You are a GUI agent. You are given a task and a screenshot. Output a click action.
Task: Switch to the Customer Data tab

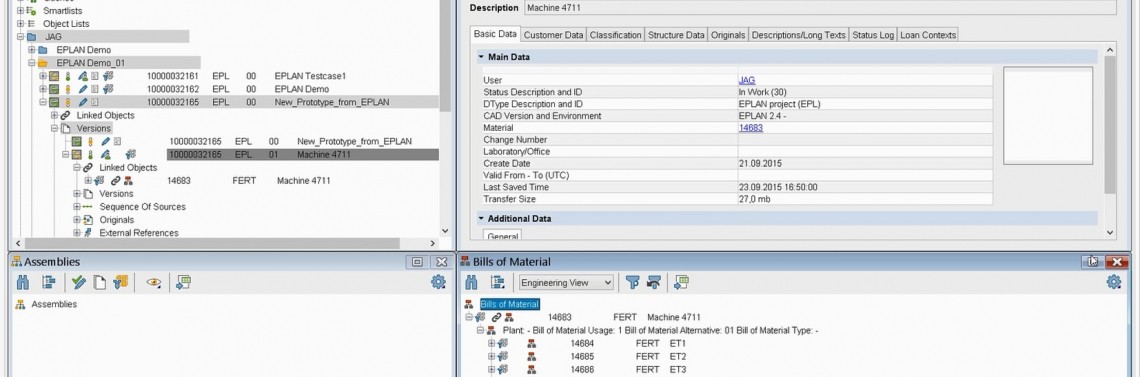tap(553, 35)
